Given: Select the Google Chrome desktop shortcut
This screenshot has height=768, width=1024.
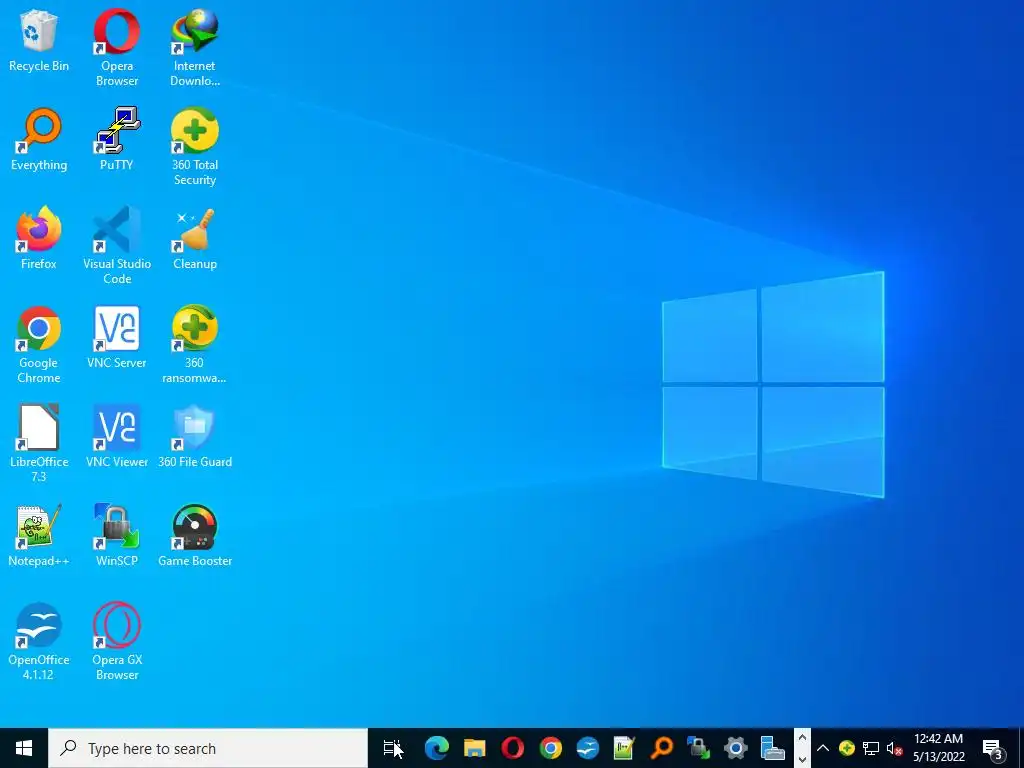Looking at the screenshot, I should tap(39, 345).
